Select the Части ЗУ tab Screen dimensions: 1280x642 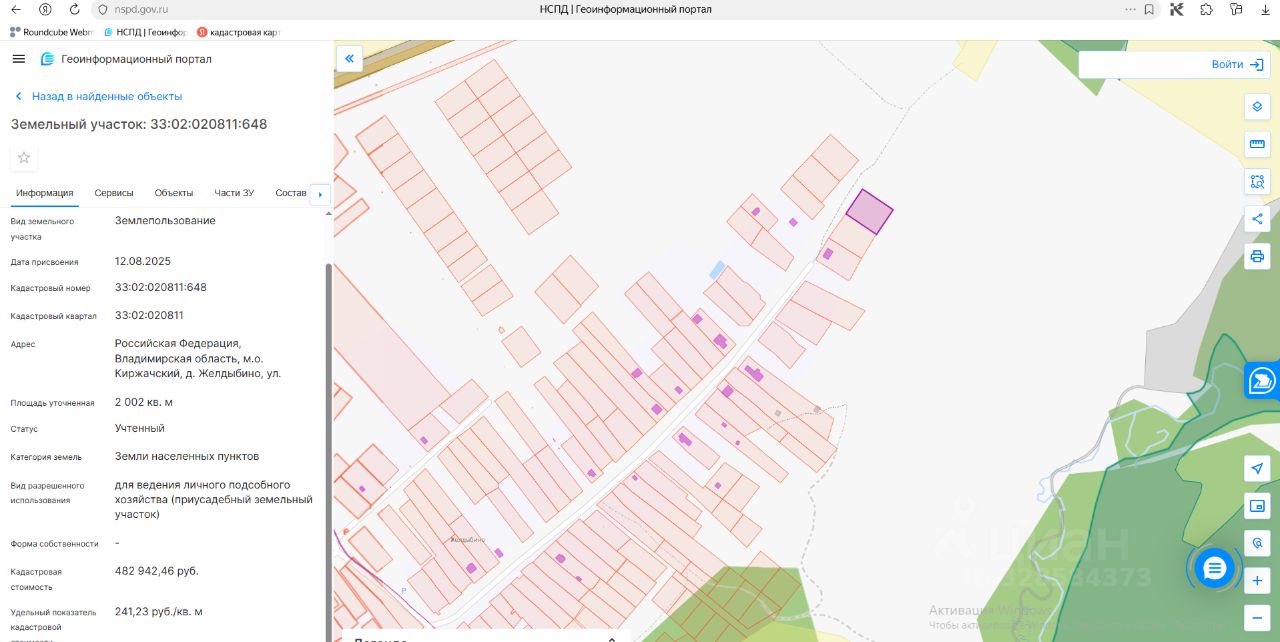pyautogui.click(x=234, y=193)
